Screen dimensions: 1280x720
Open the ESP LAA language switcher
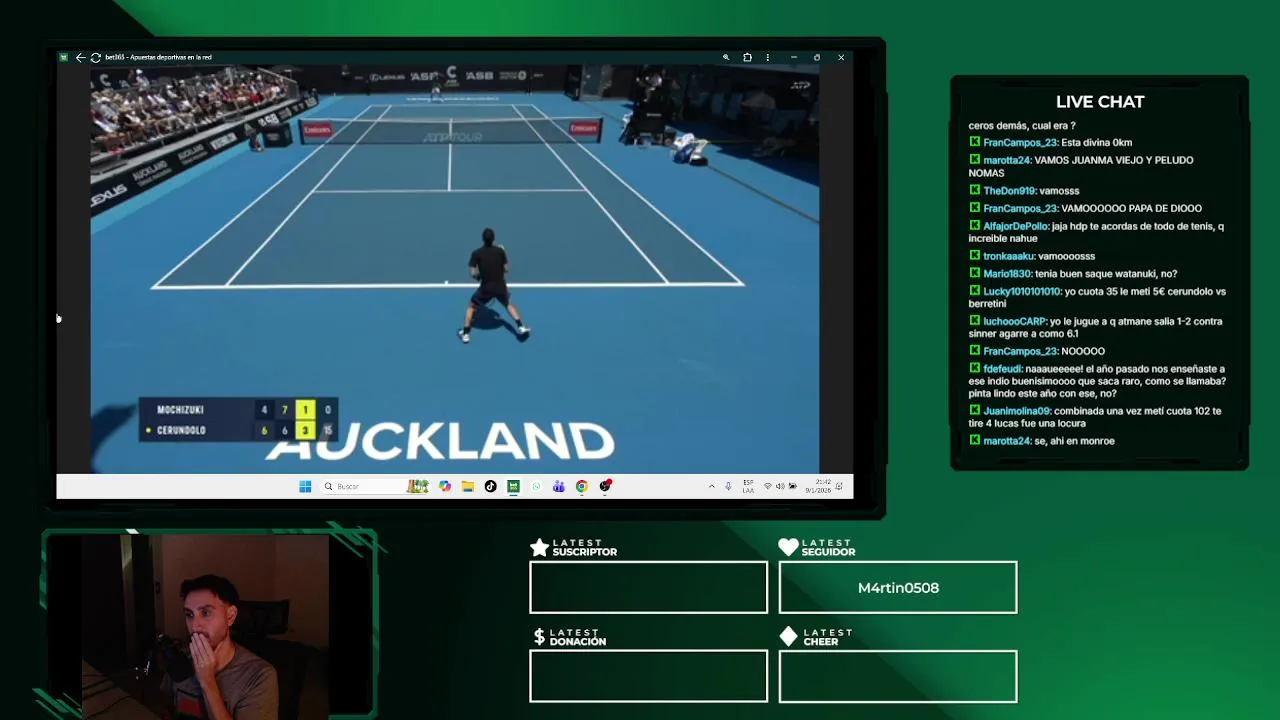tap(748, 486)
